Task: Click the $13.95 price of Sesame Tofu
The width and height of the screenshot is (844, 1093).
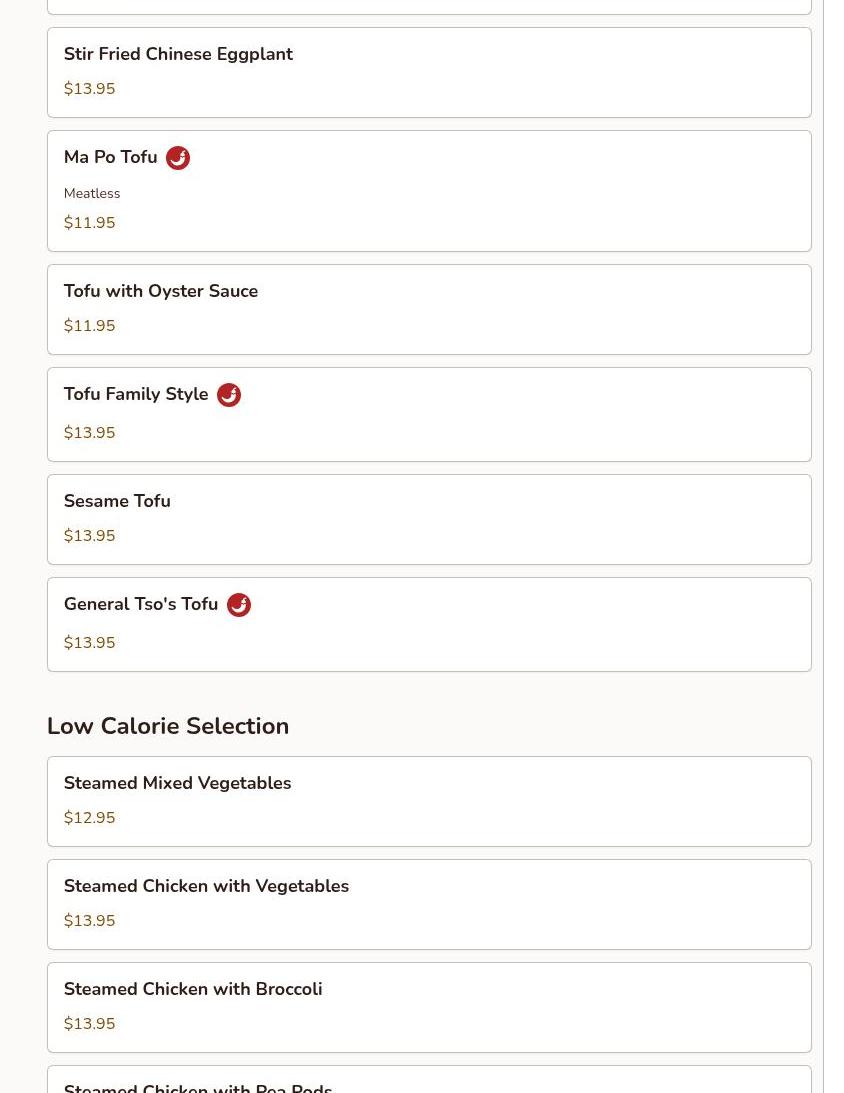Action: click(90, 537)
